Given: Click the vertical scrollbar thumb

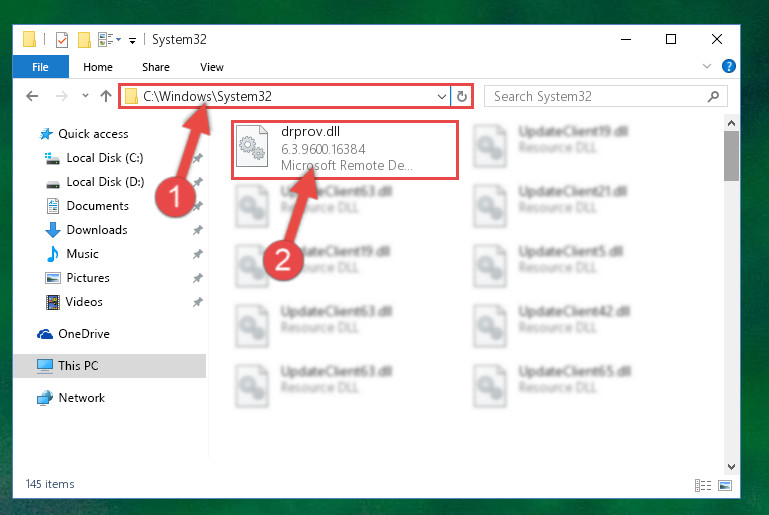Looking at the screenshot, I should point(731,156).
